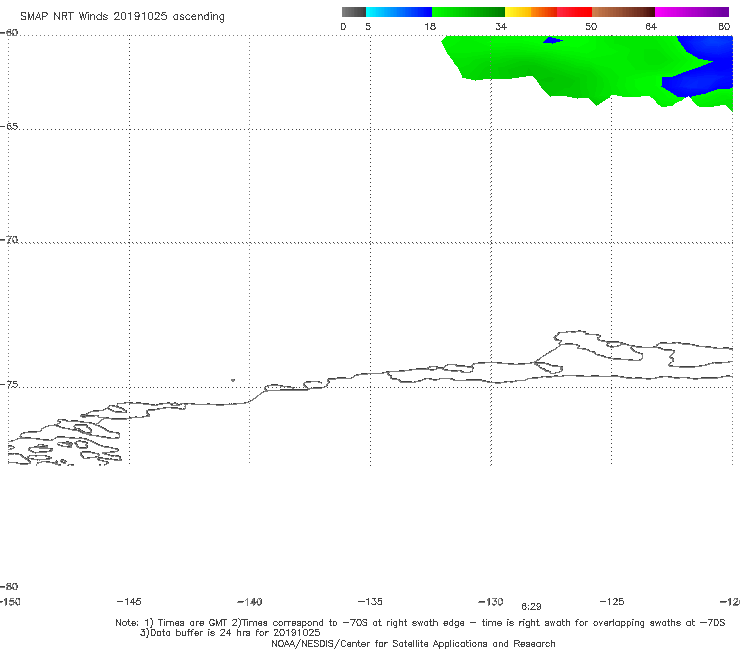740x650 pixels.
Task: Click the longitude label '-125'
Action: (x=612, y=602)
